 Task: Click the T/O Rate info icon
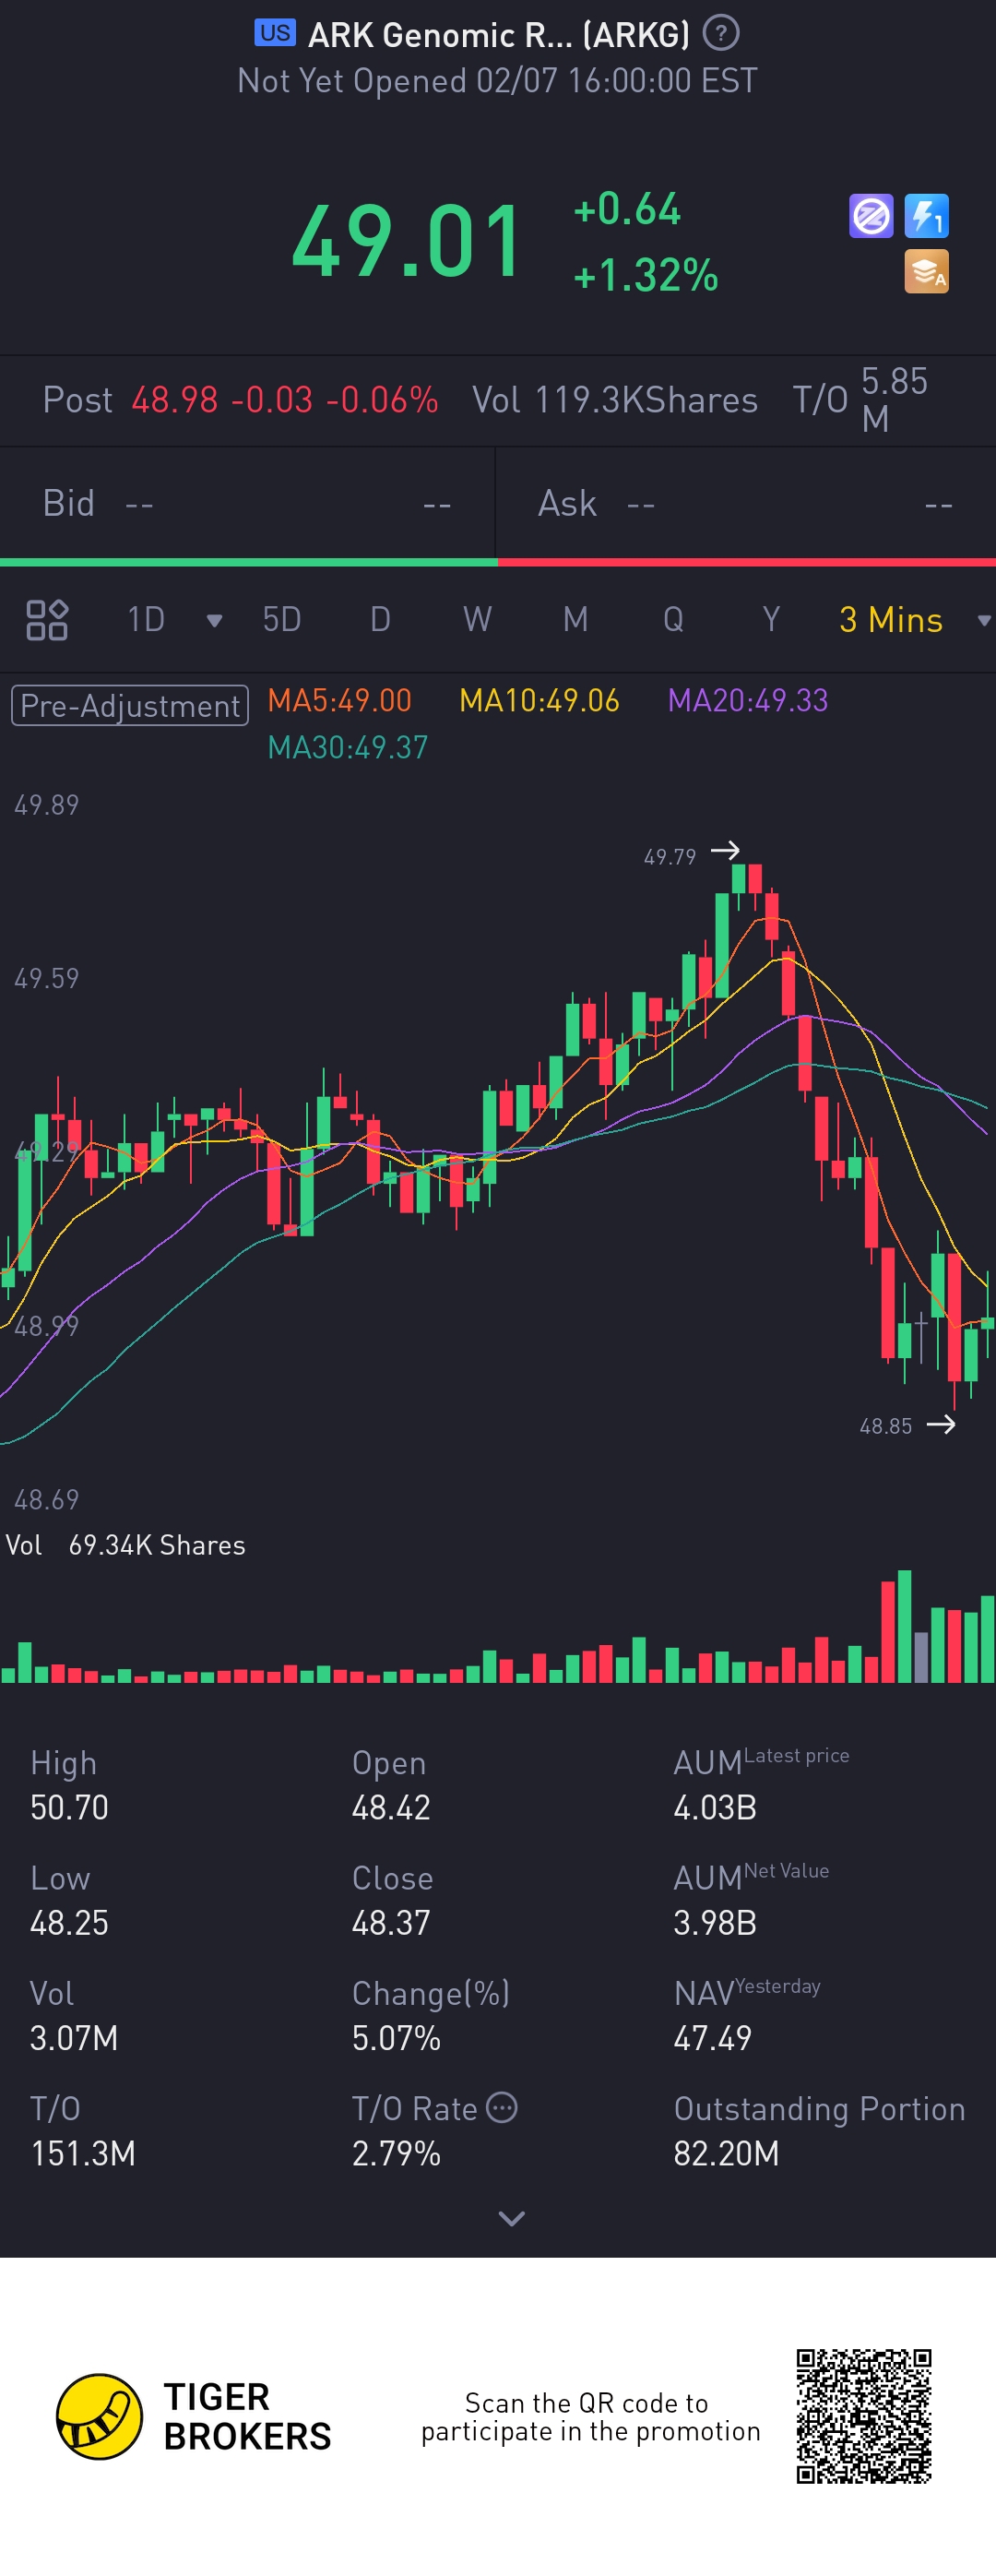501,2107
